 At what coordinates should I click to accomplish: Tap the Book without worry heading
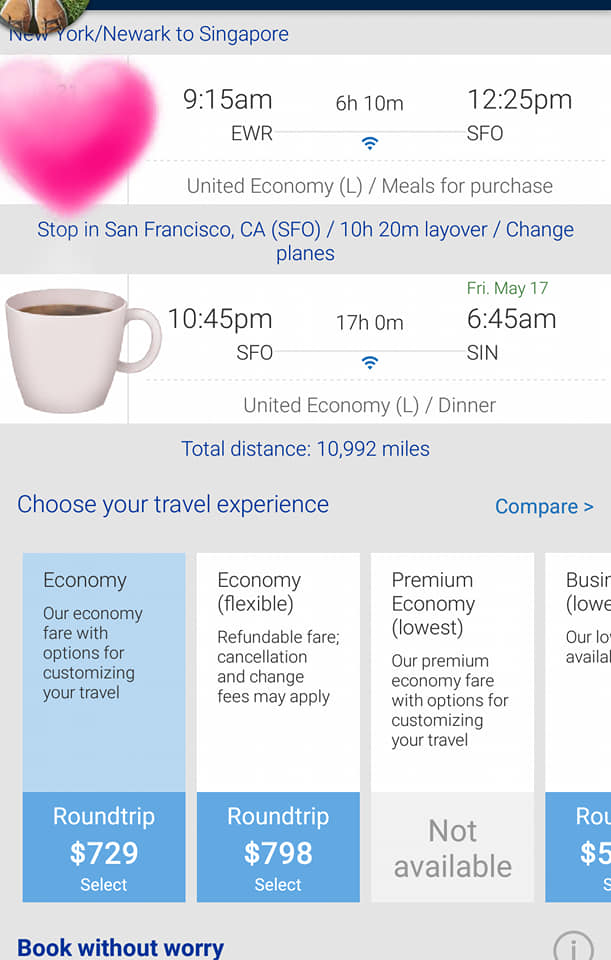121,947
